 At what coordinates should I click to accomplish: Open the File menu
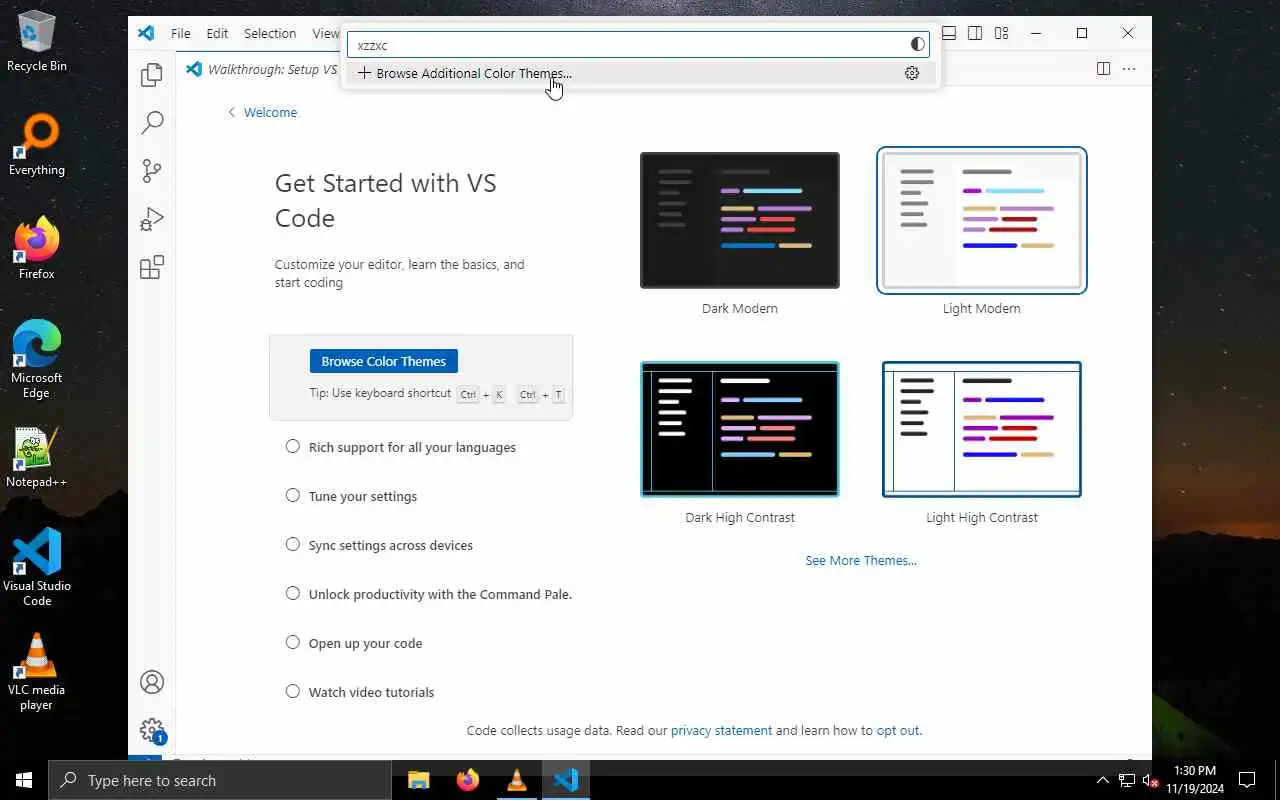coord(180,33)
